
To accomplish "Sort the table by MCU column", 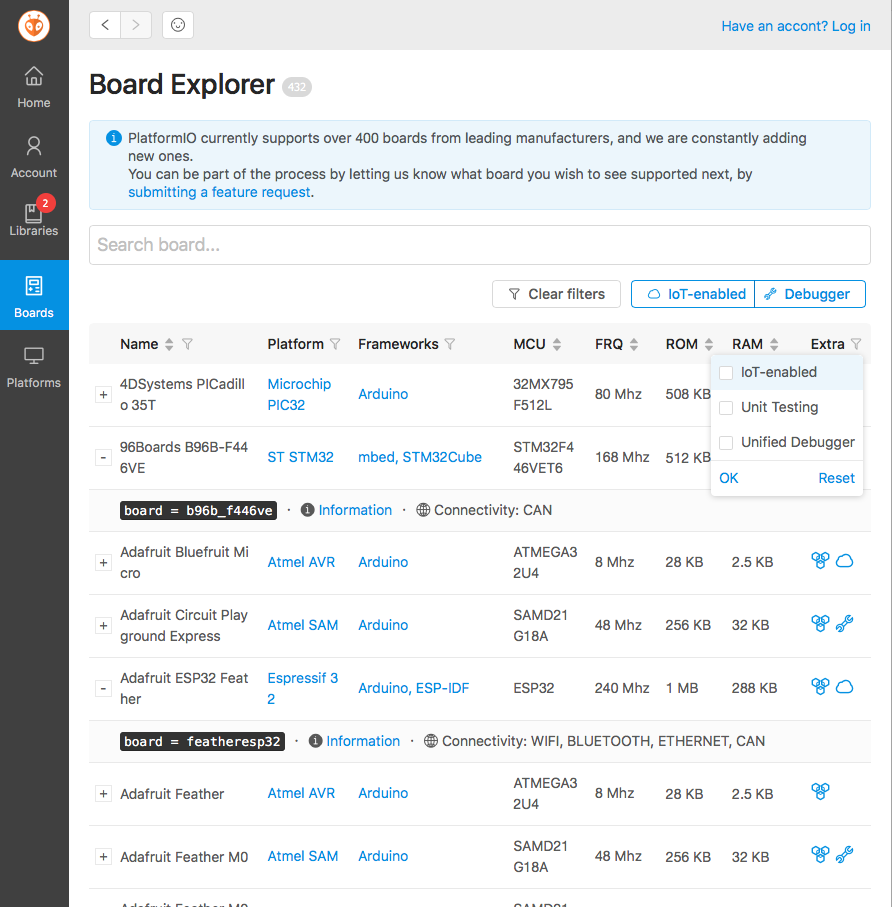I will [x=556, y=344].
